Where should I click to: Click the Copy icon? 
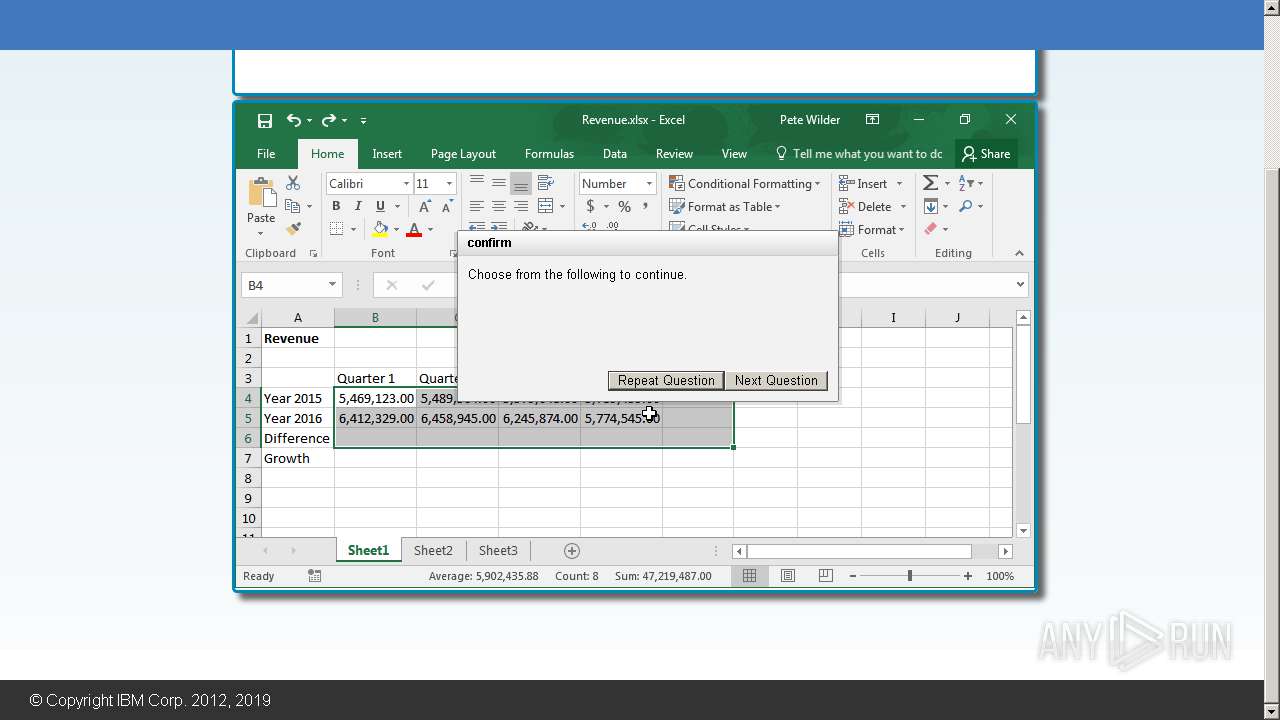293,206
